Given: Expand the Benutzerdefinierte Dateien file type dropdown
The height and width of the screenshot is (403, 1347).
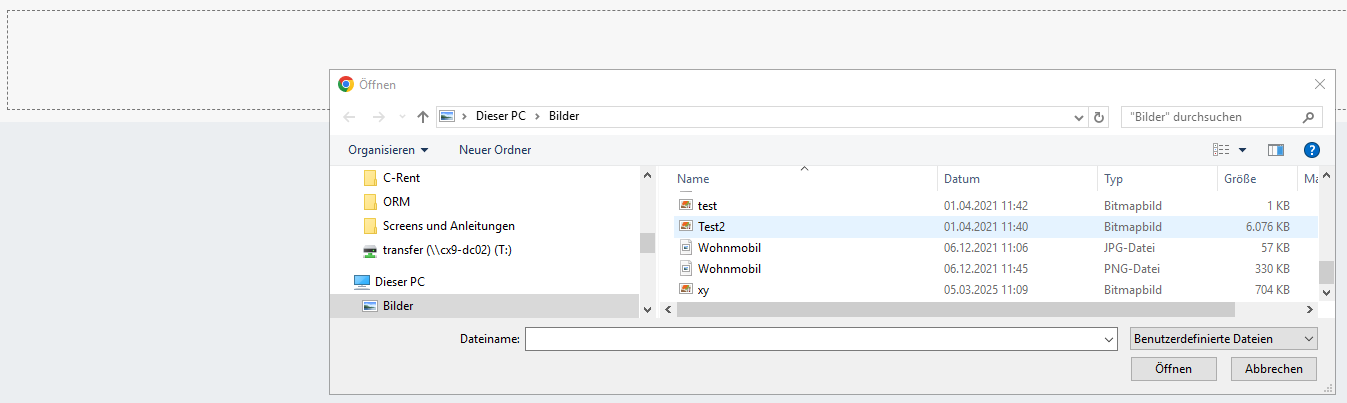Looking at the screenshot, I should coord(1223,339).
